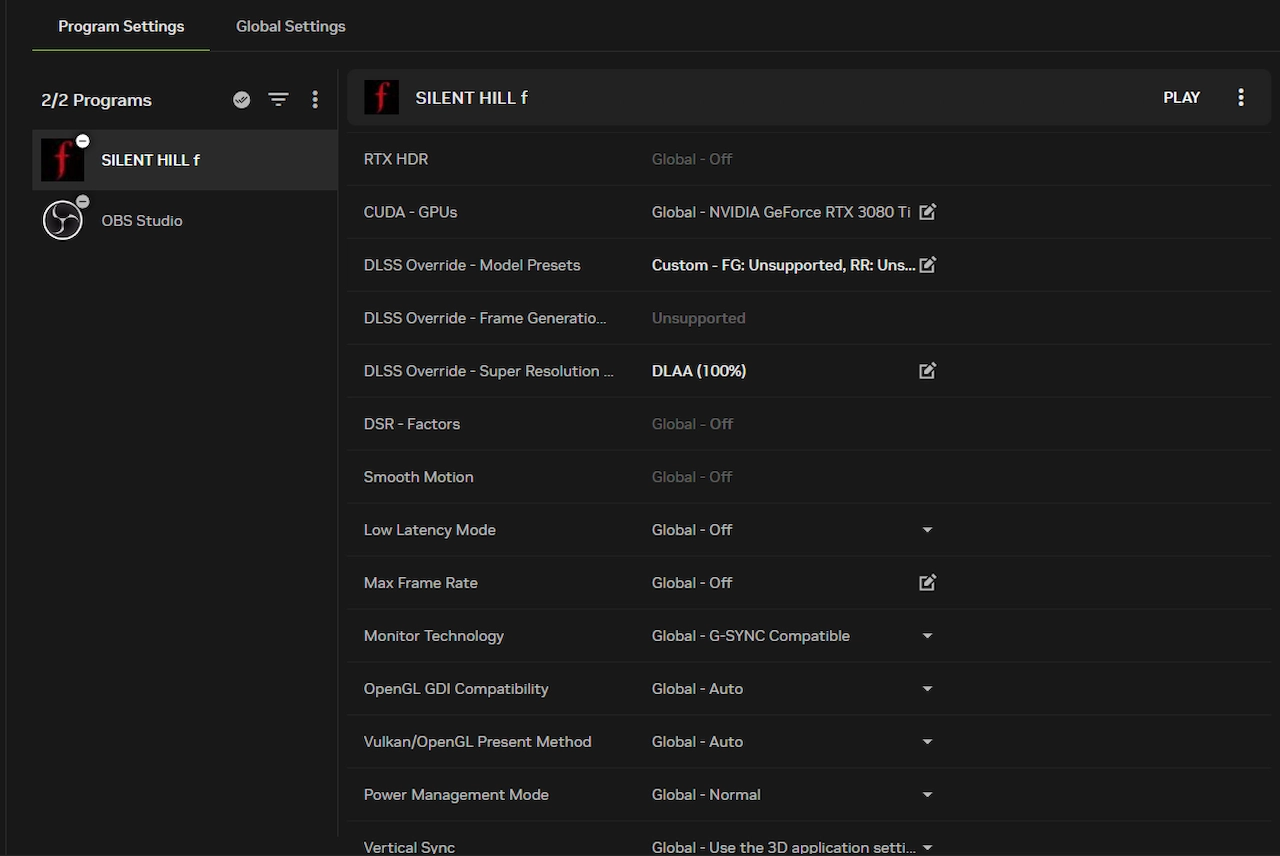The width and height of the screenshot is (1280, 856).
Task: Select OBS Studio in the programs list
Action: [x=141, y=221]
